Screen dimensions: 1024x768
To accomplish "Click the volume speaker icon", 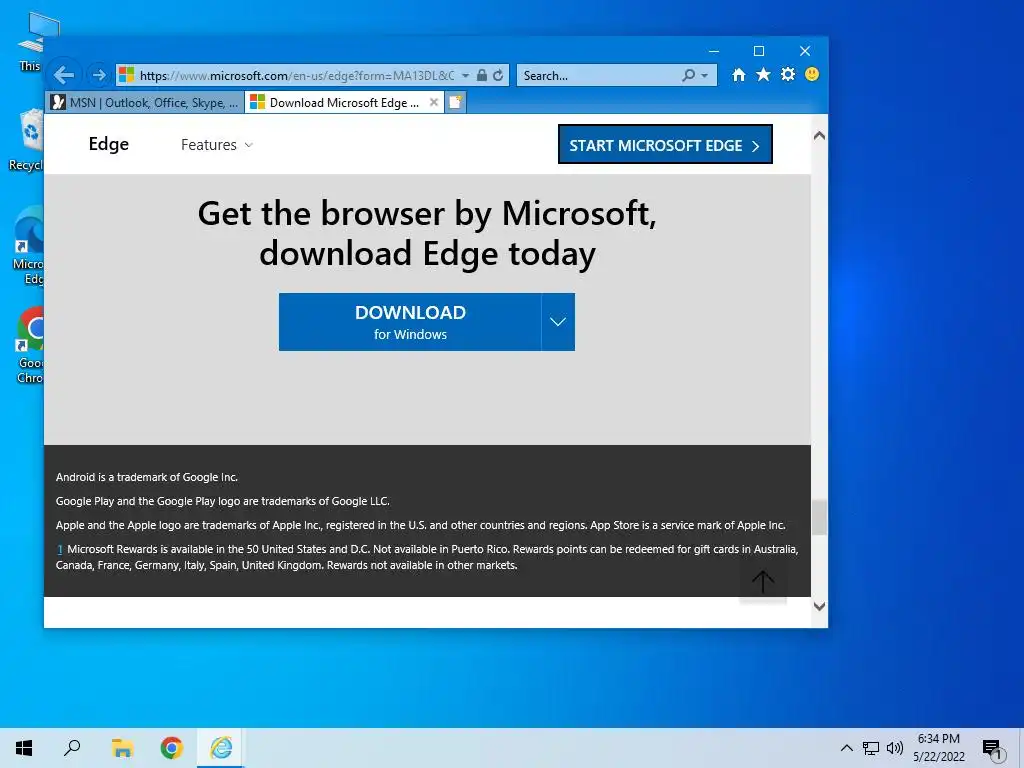I will click(895, 748).
